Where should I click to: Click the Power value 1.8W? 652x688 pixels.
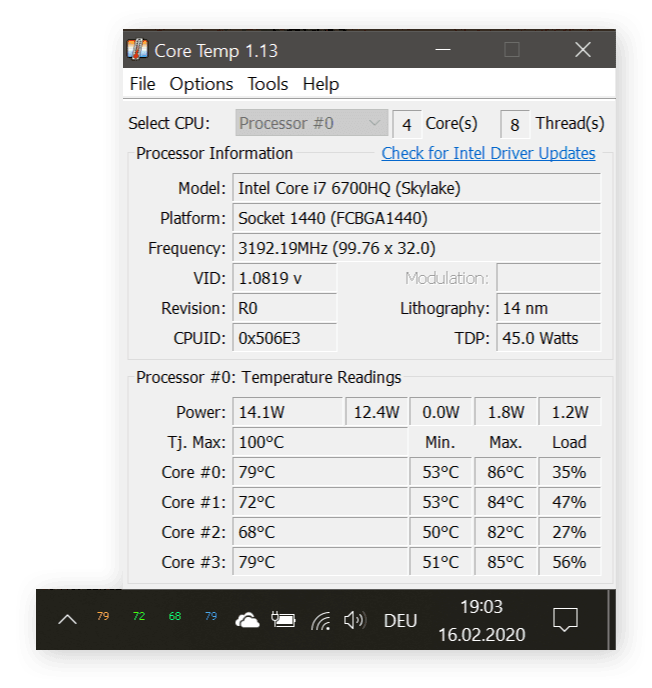click(x=506, y=412)
